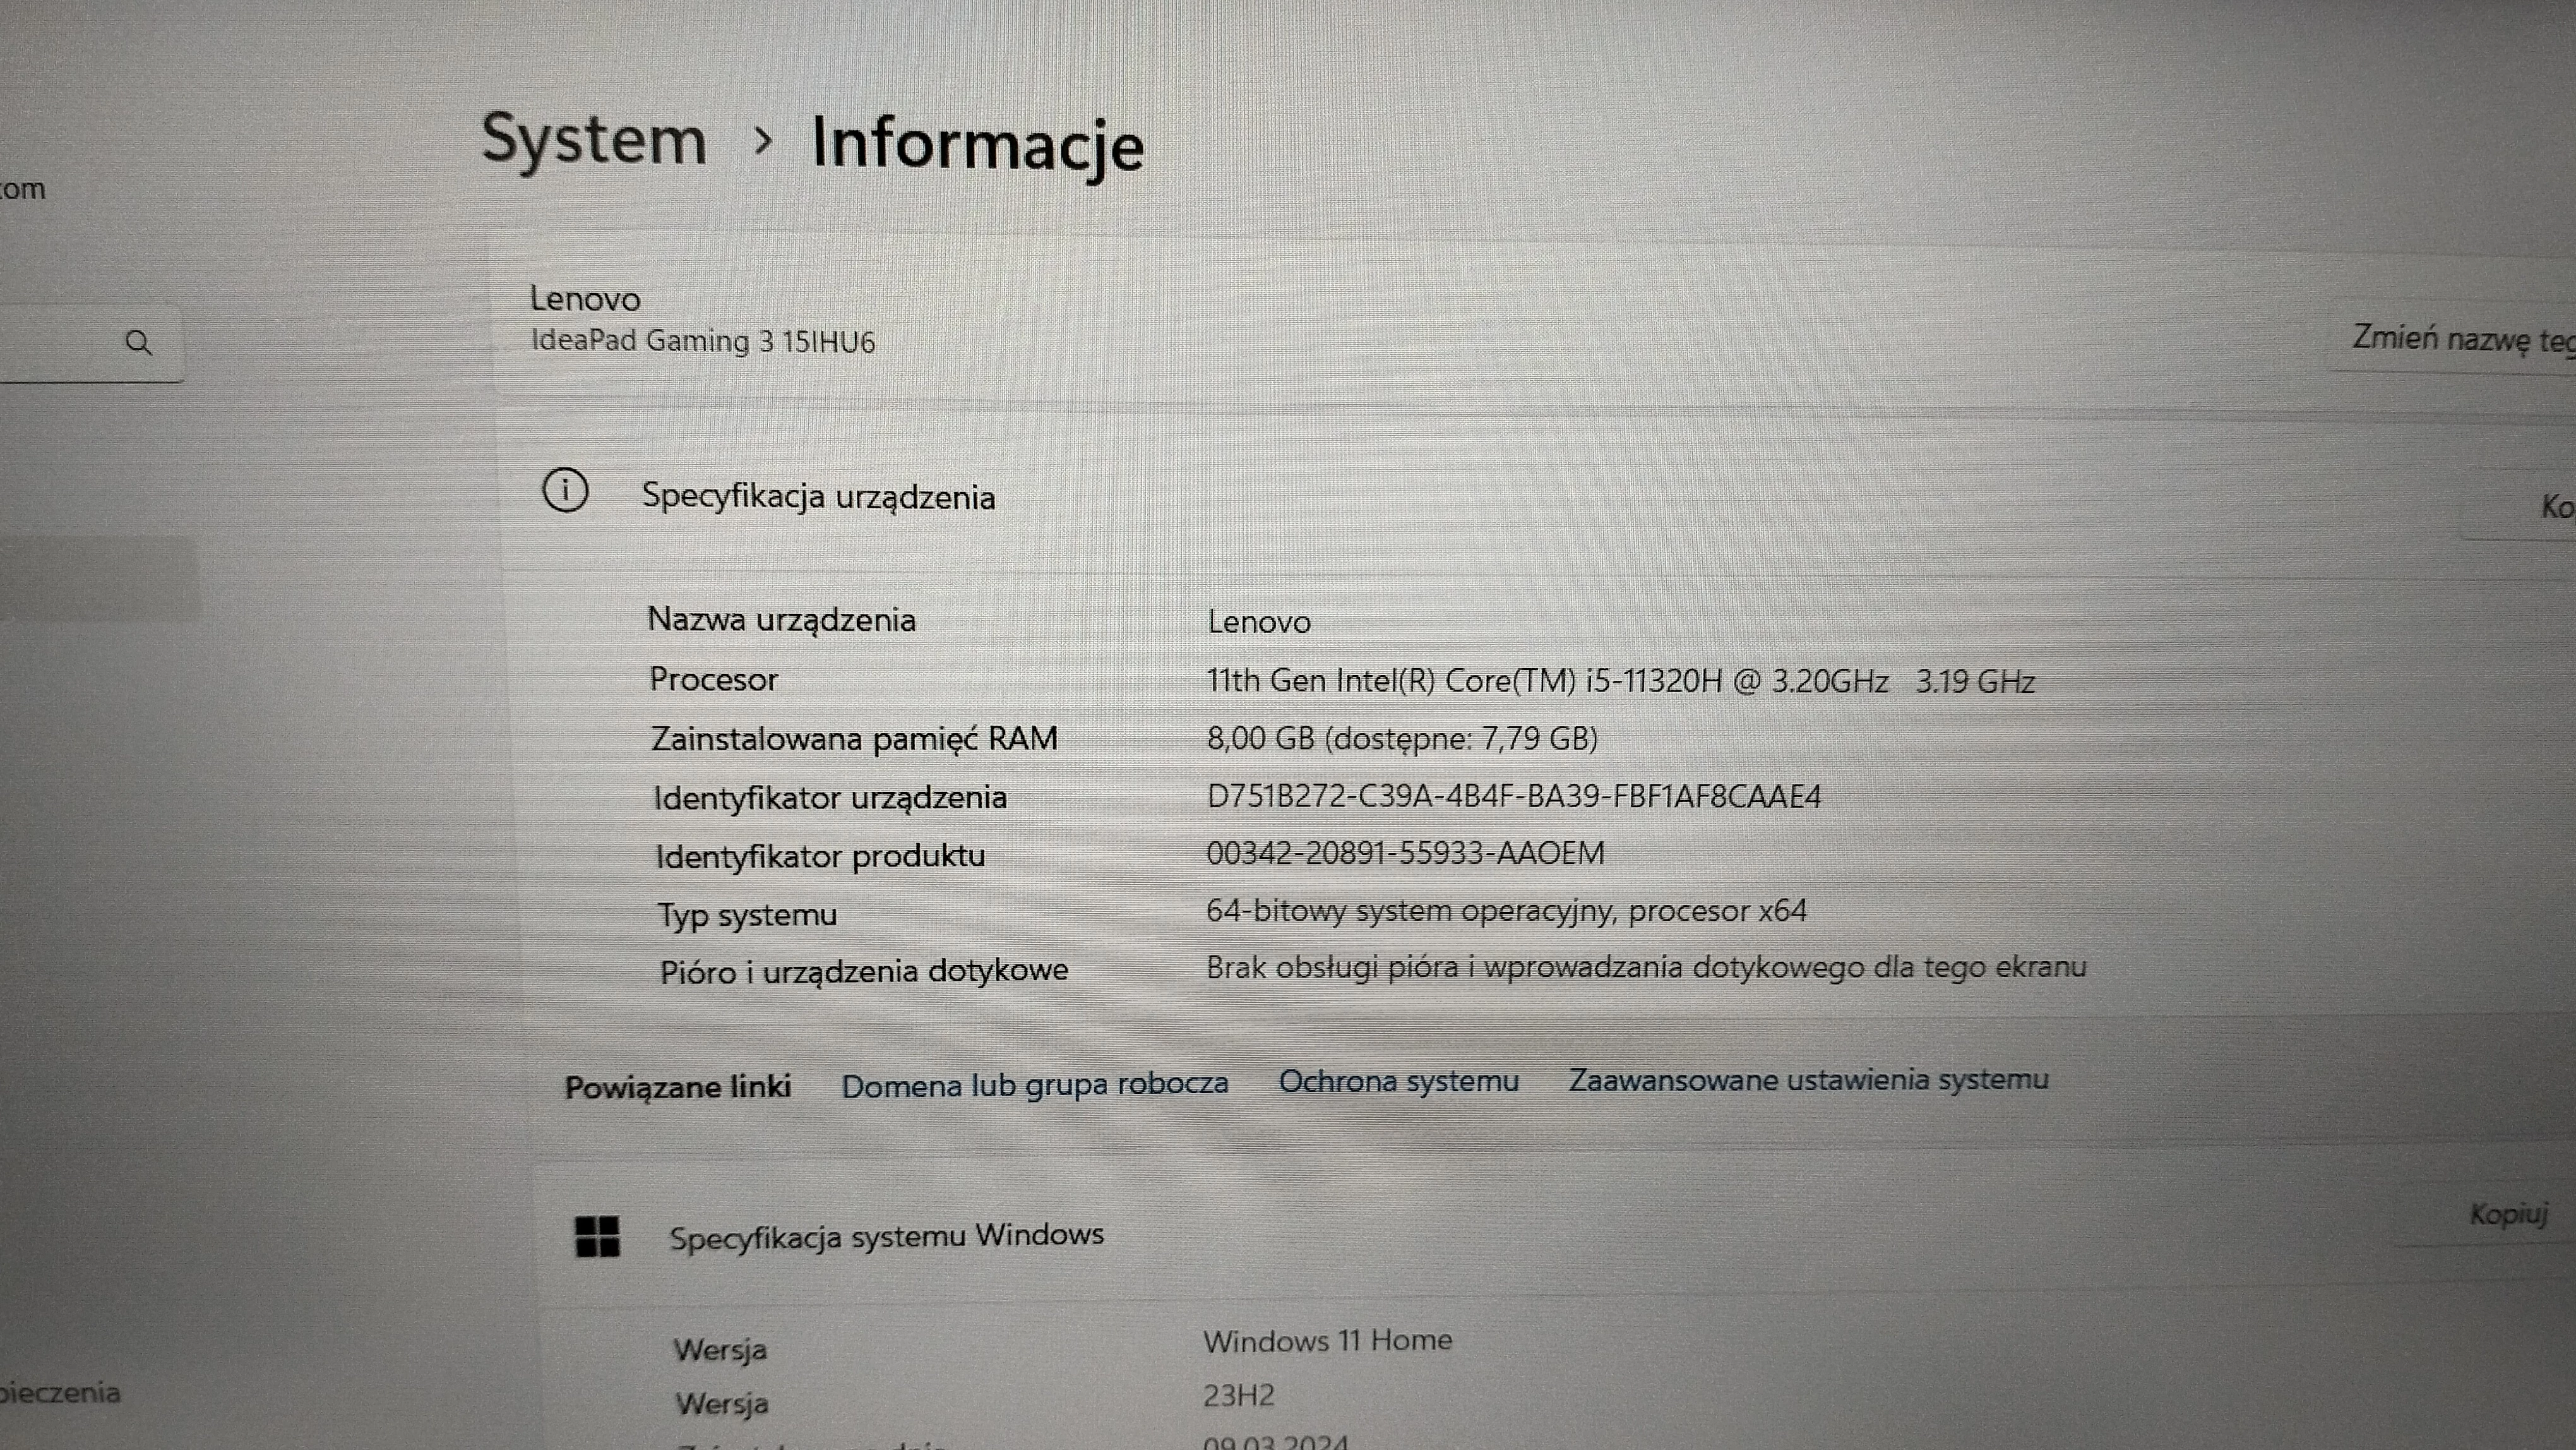2576x1450 pixels.
Task: Click the Pióro i urządzenia dotykowe label
Action: [864, 971]
